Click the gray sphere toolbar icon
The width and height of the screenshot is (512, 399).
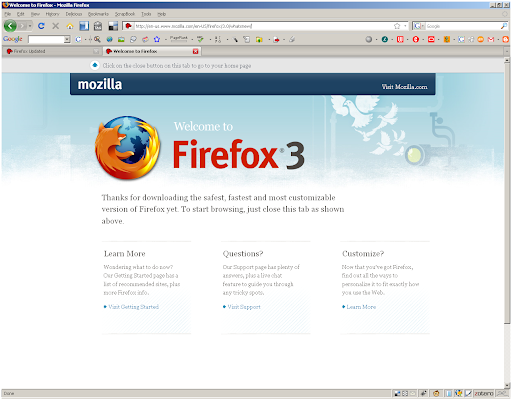tap(369, 39)
